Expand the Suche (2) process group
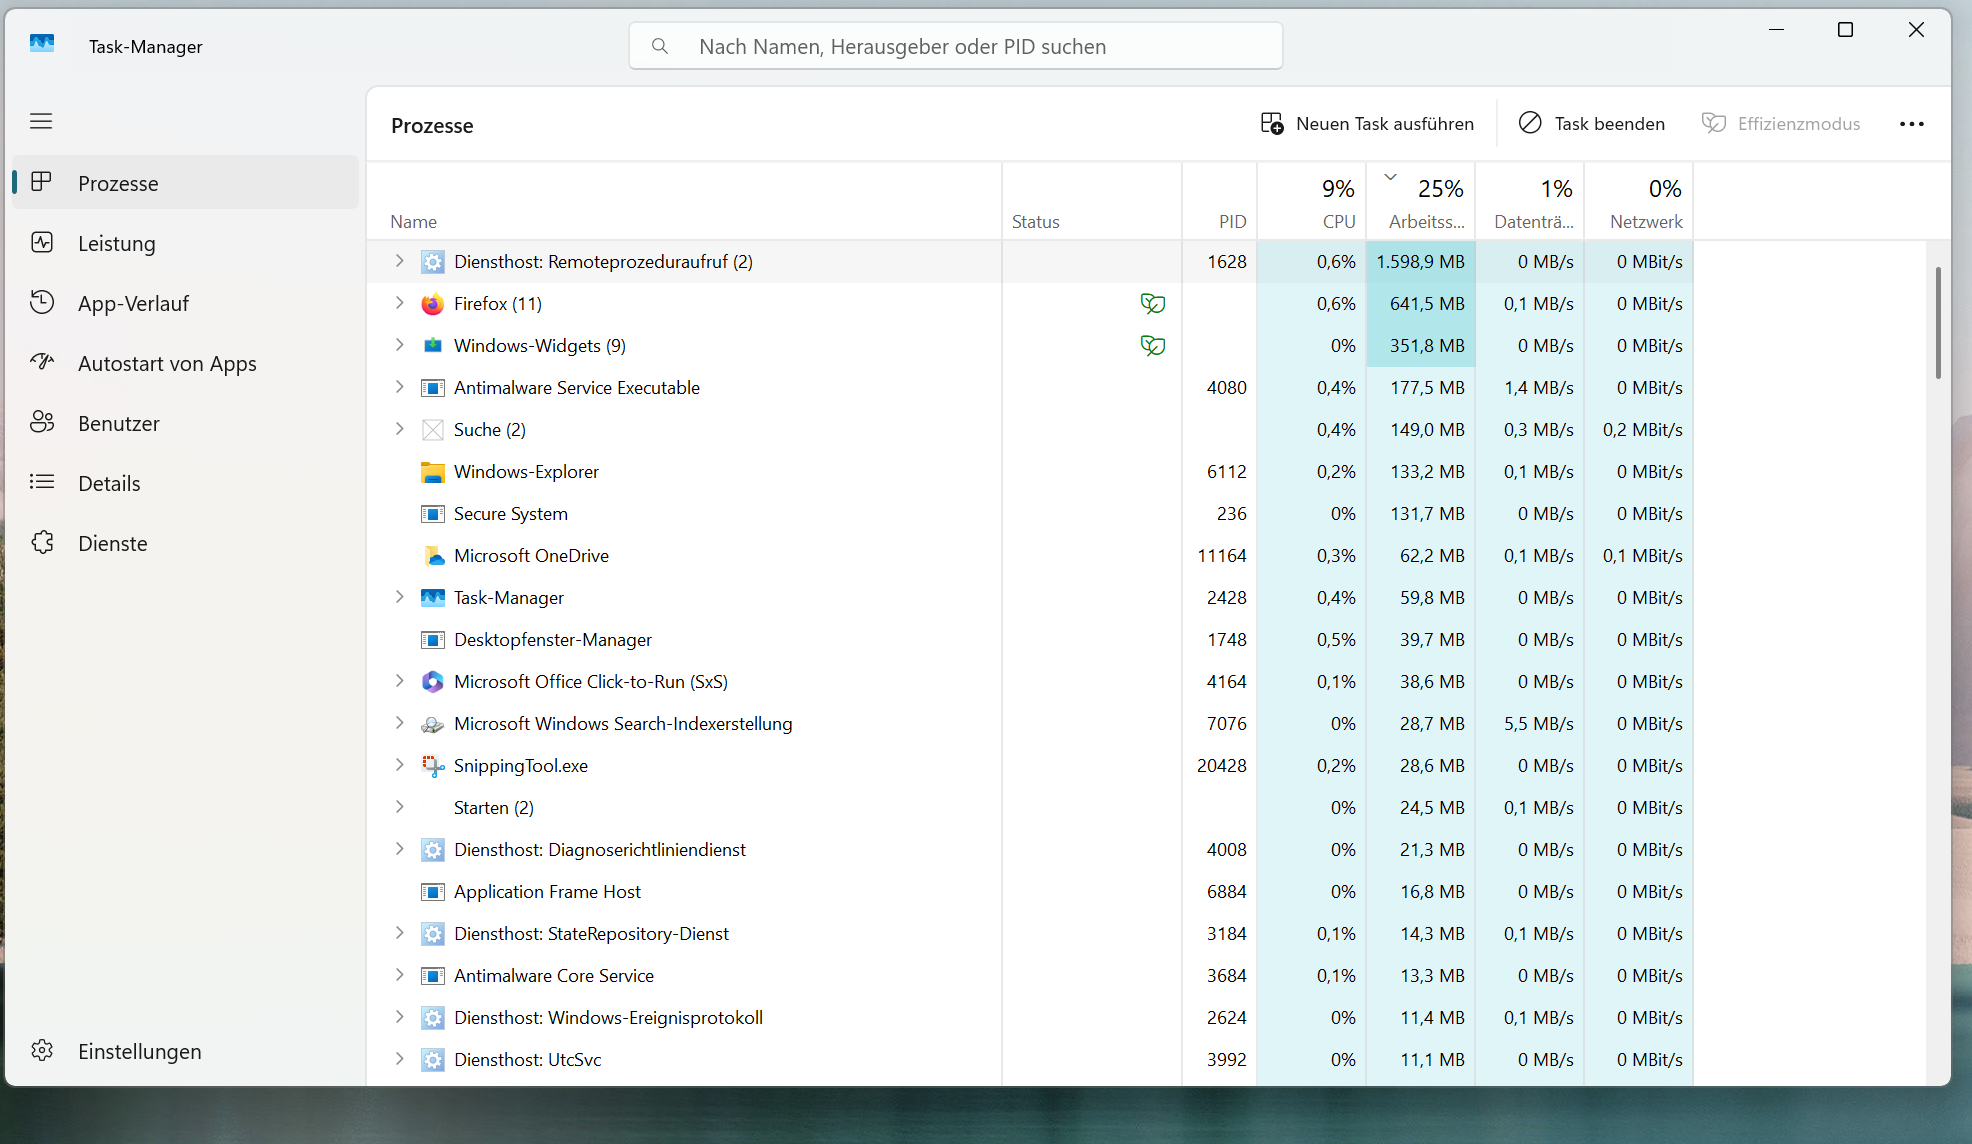 click(399, 429)
